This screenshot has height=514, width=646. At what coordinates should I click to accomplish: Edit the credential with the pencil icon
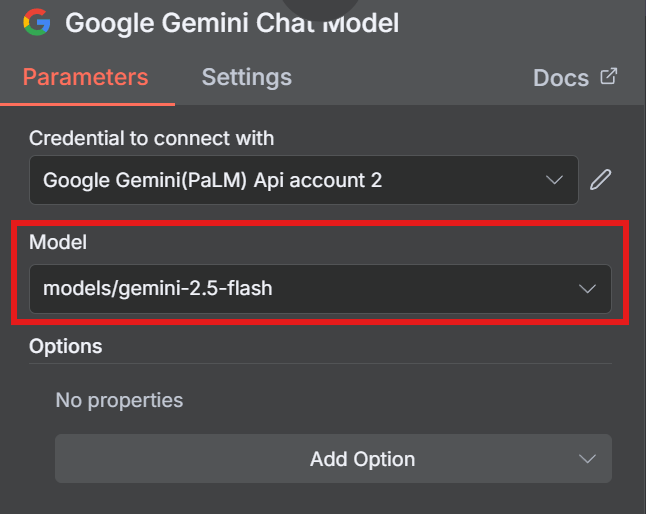tap(600, 180)
